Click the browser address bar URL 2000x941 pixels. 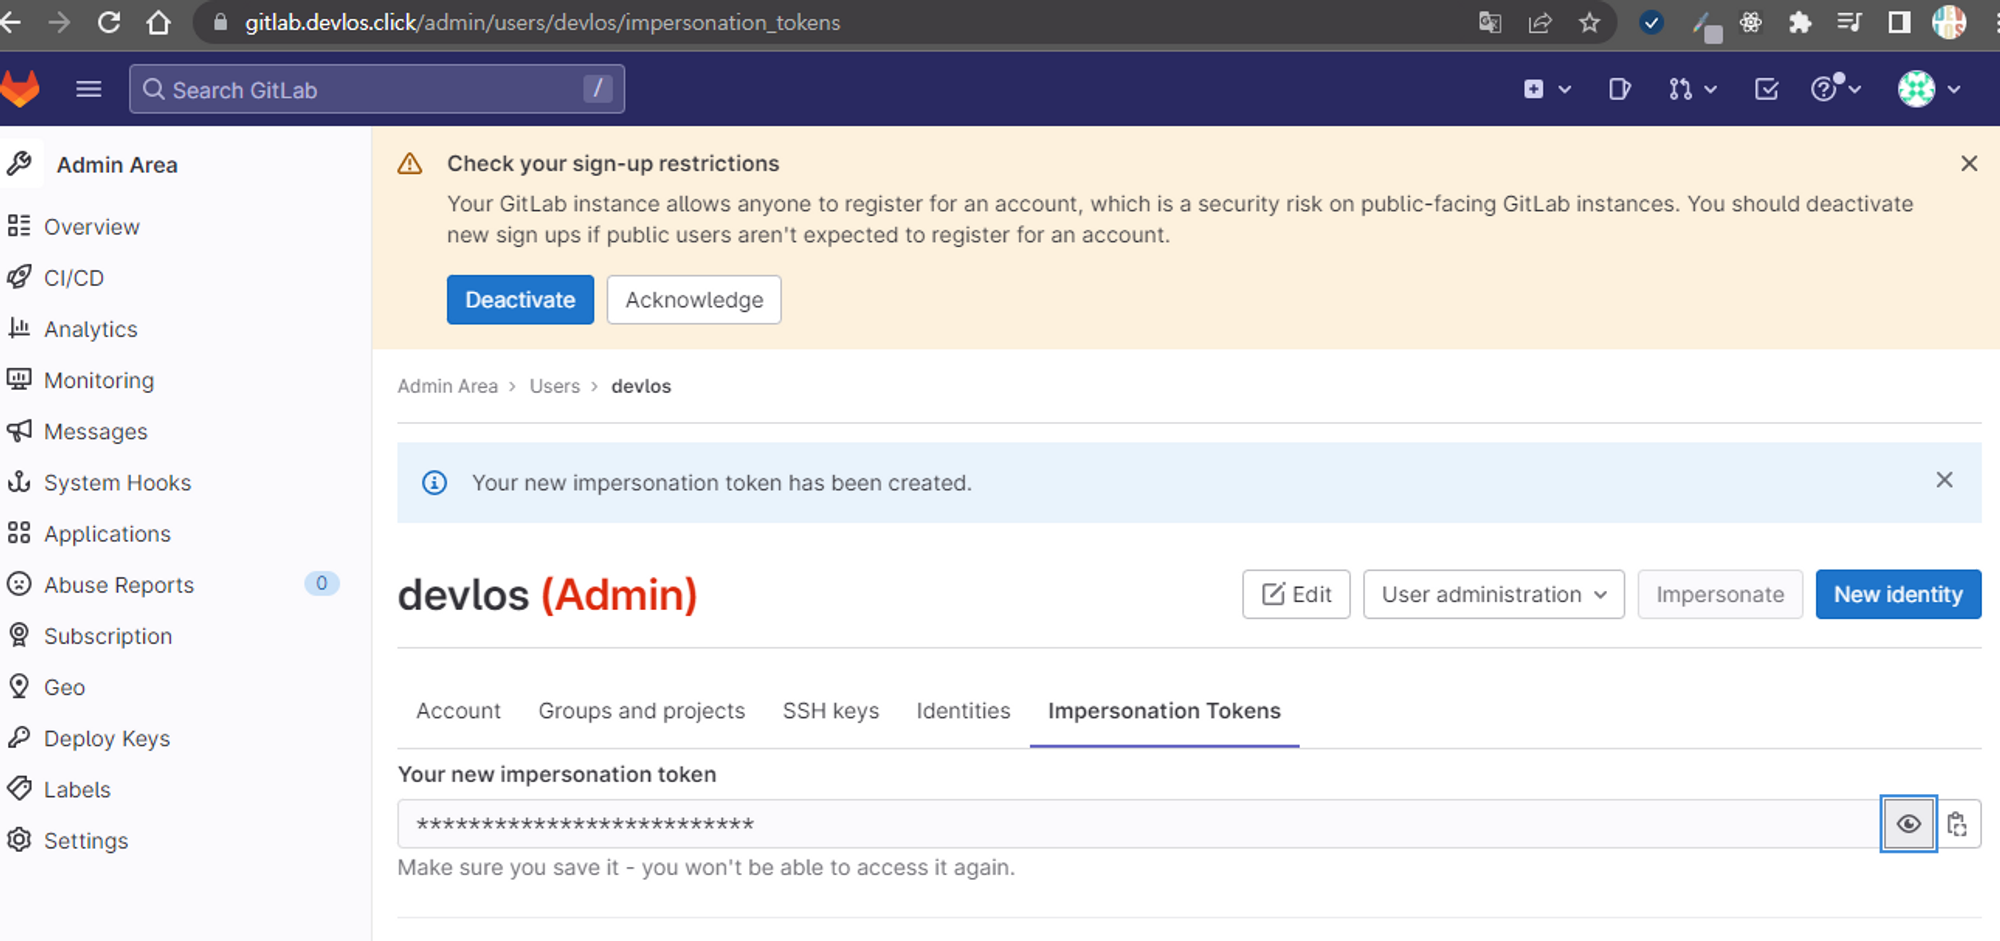[x=543, y=22]
